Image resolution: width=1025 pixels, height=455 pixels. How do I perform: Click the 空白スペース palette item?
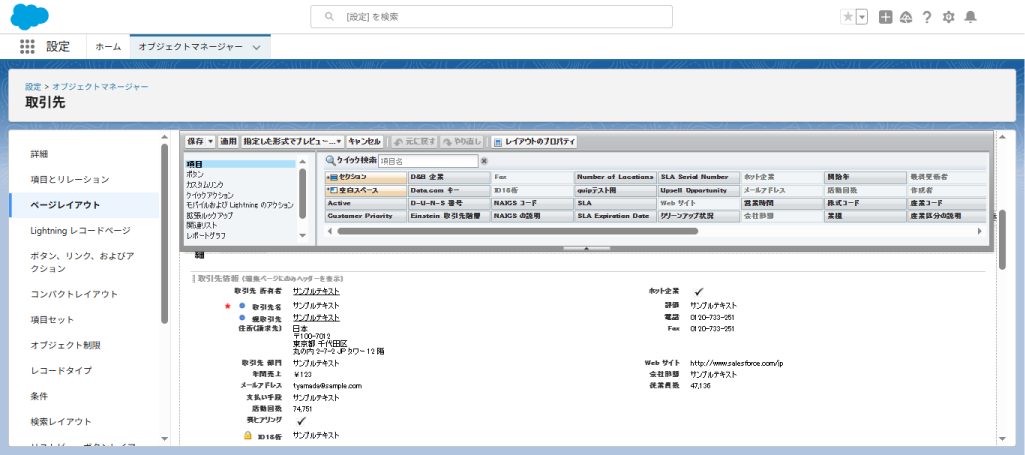coord(365,190)
